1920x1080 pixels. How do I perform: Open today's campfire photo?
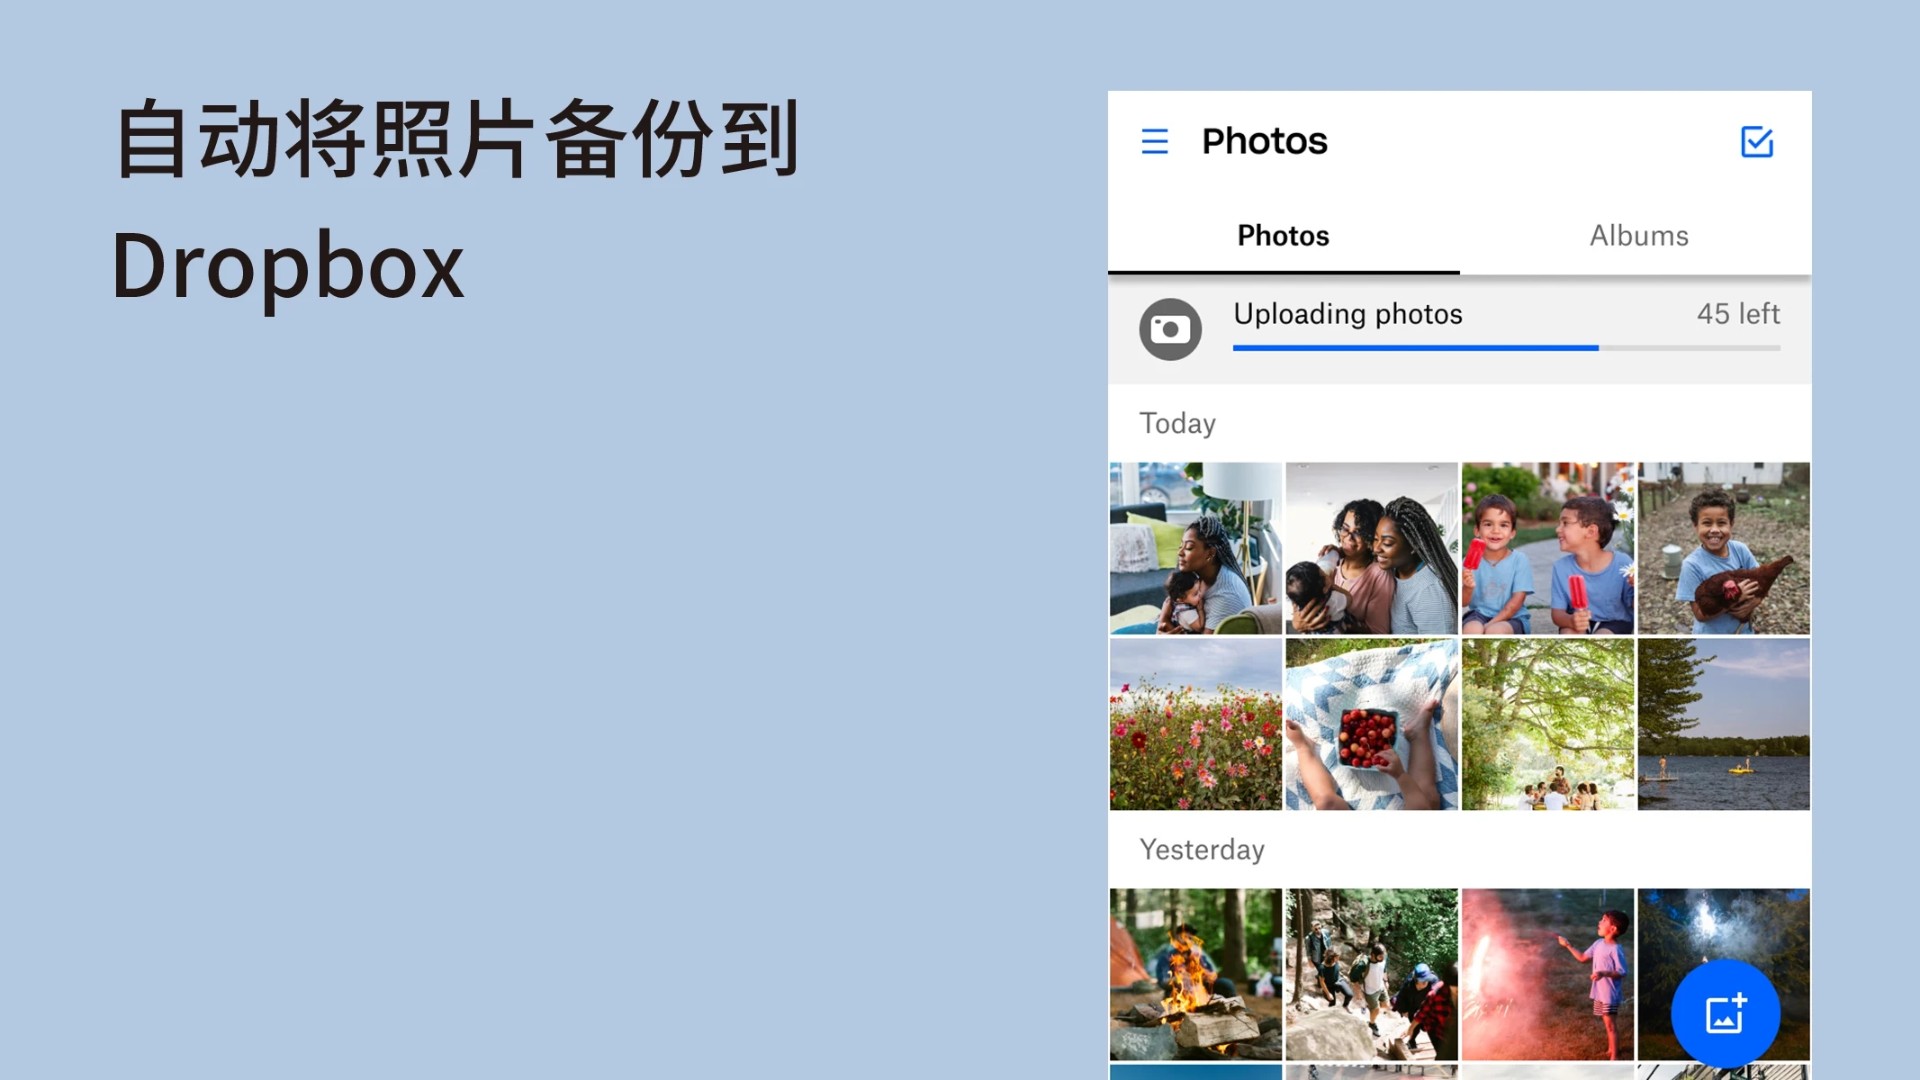[1195, 975]
